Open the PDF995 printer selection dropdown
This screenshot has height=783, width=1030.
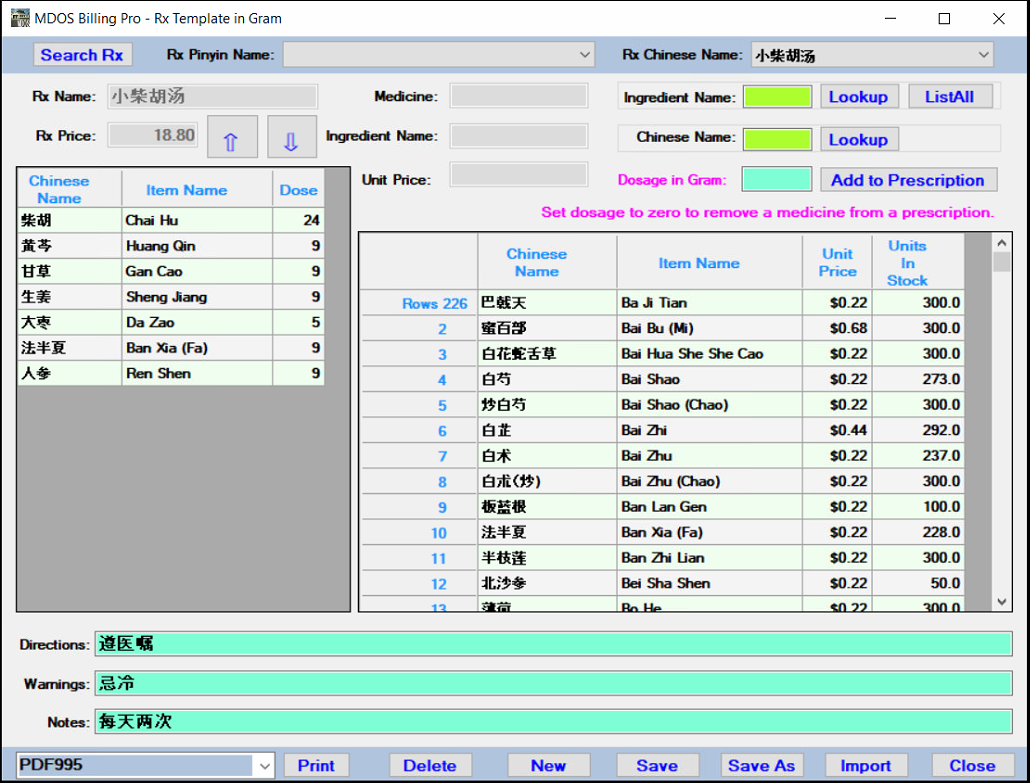pyautogui.click(x=267, y=764)
